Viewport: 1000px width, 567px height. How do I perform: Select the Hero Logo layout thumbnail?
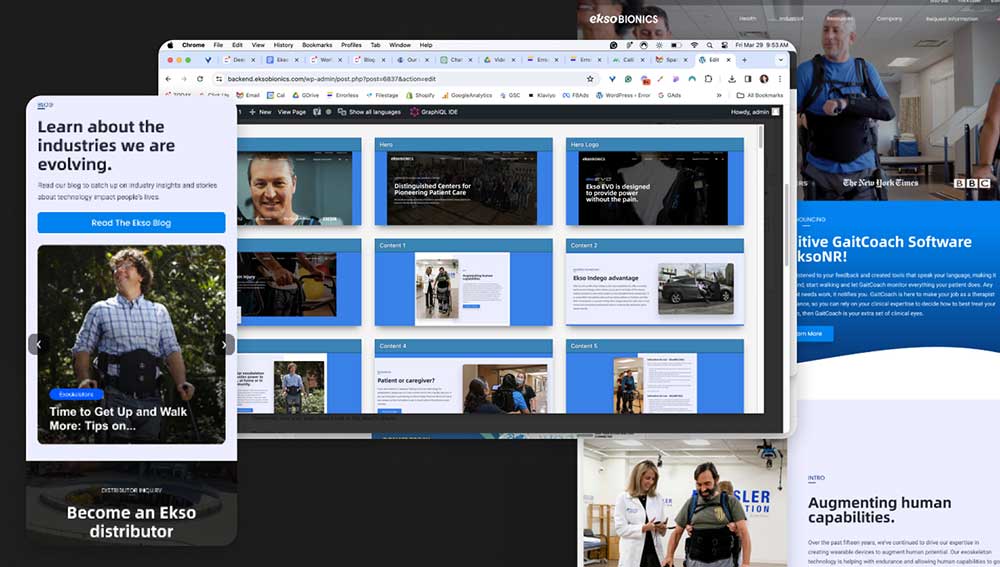(654, 185)
